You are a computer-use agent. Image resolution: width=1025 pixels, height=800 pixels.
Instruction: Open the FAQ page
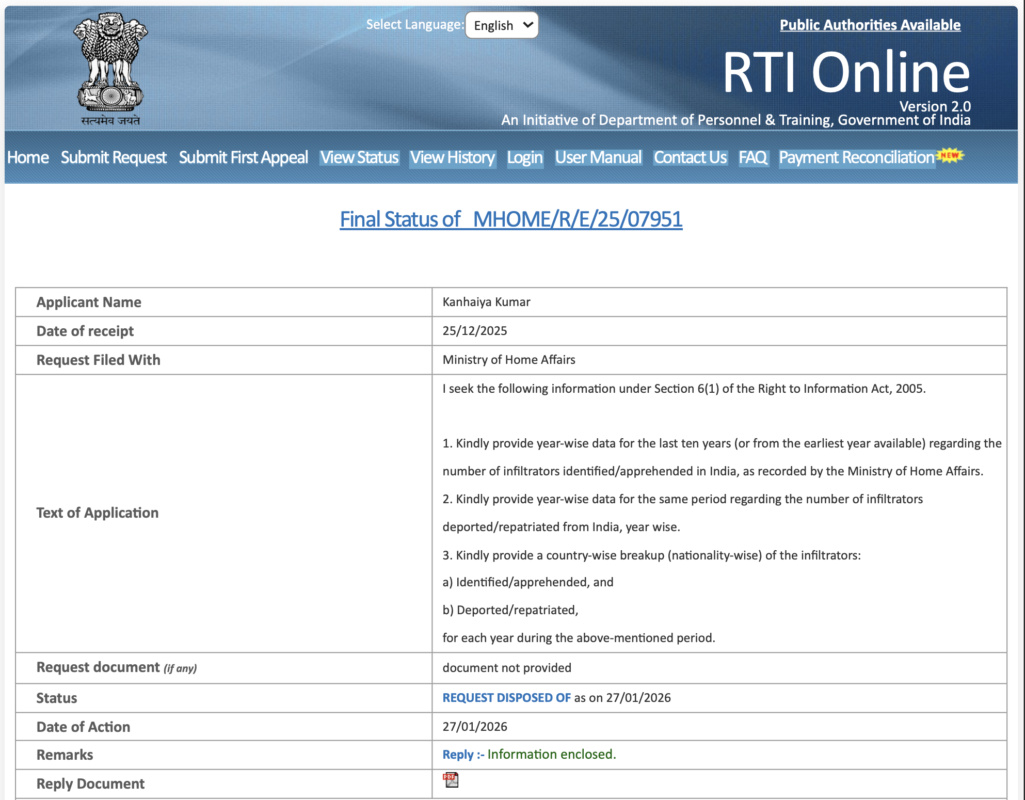pos(753,157)
